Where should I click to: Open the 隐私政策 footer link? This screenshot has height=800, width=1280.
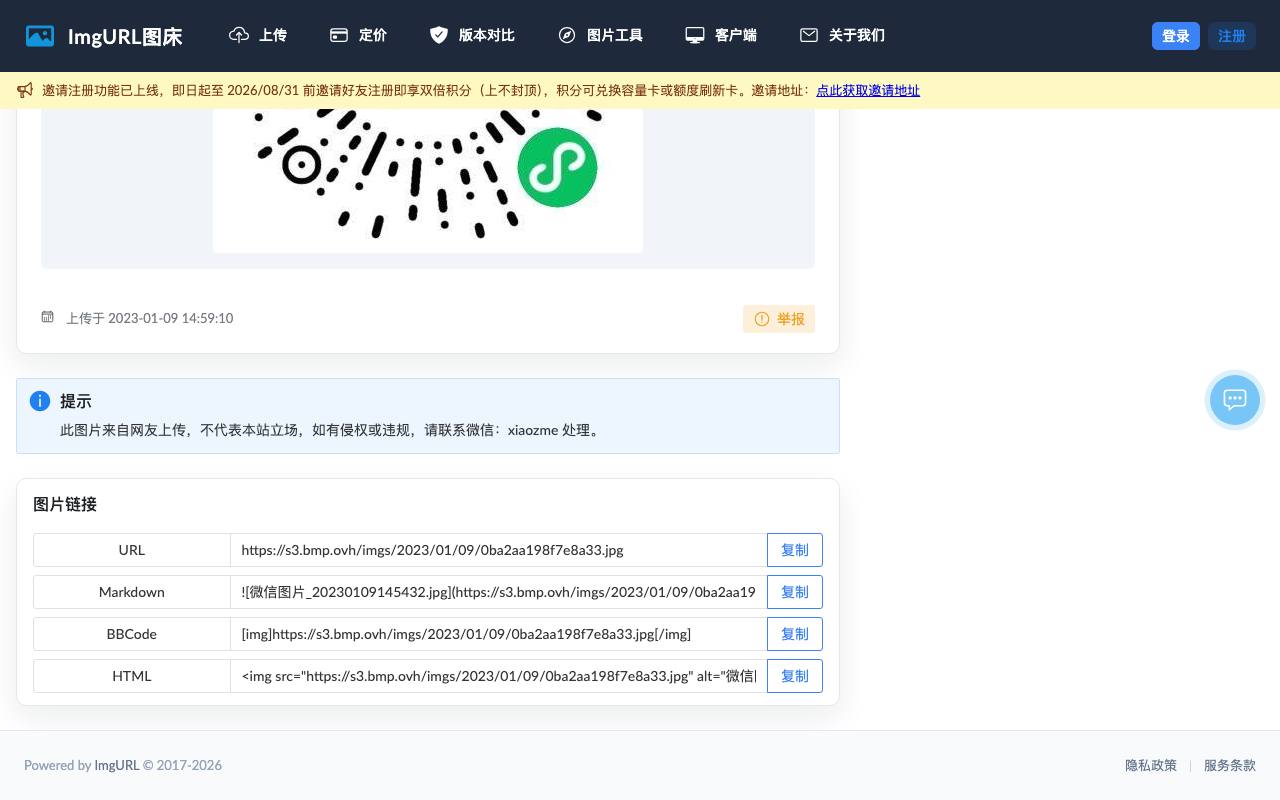(x=1151, y=765)
